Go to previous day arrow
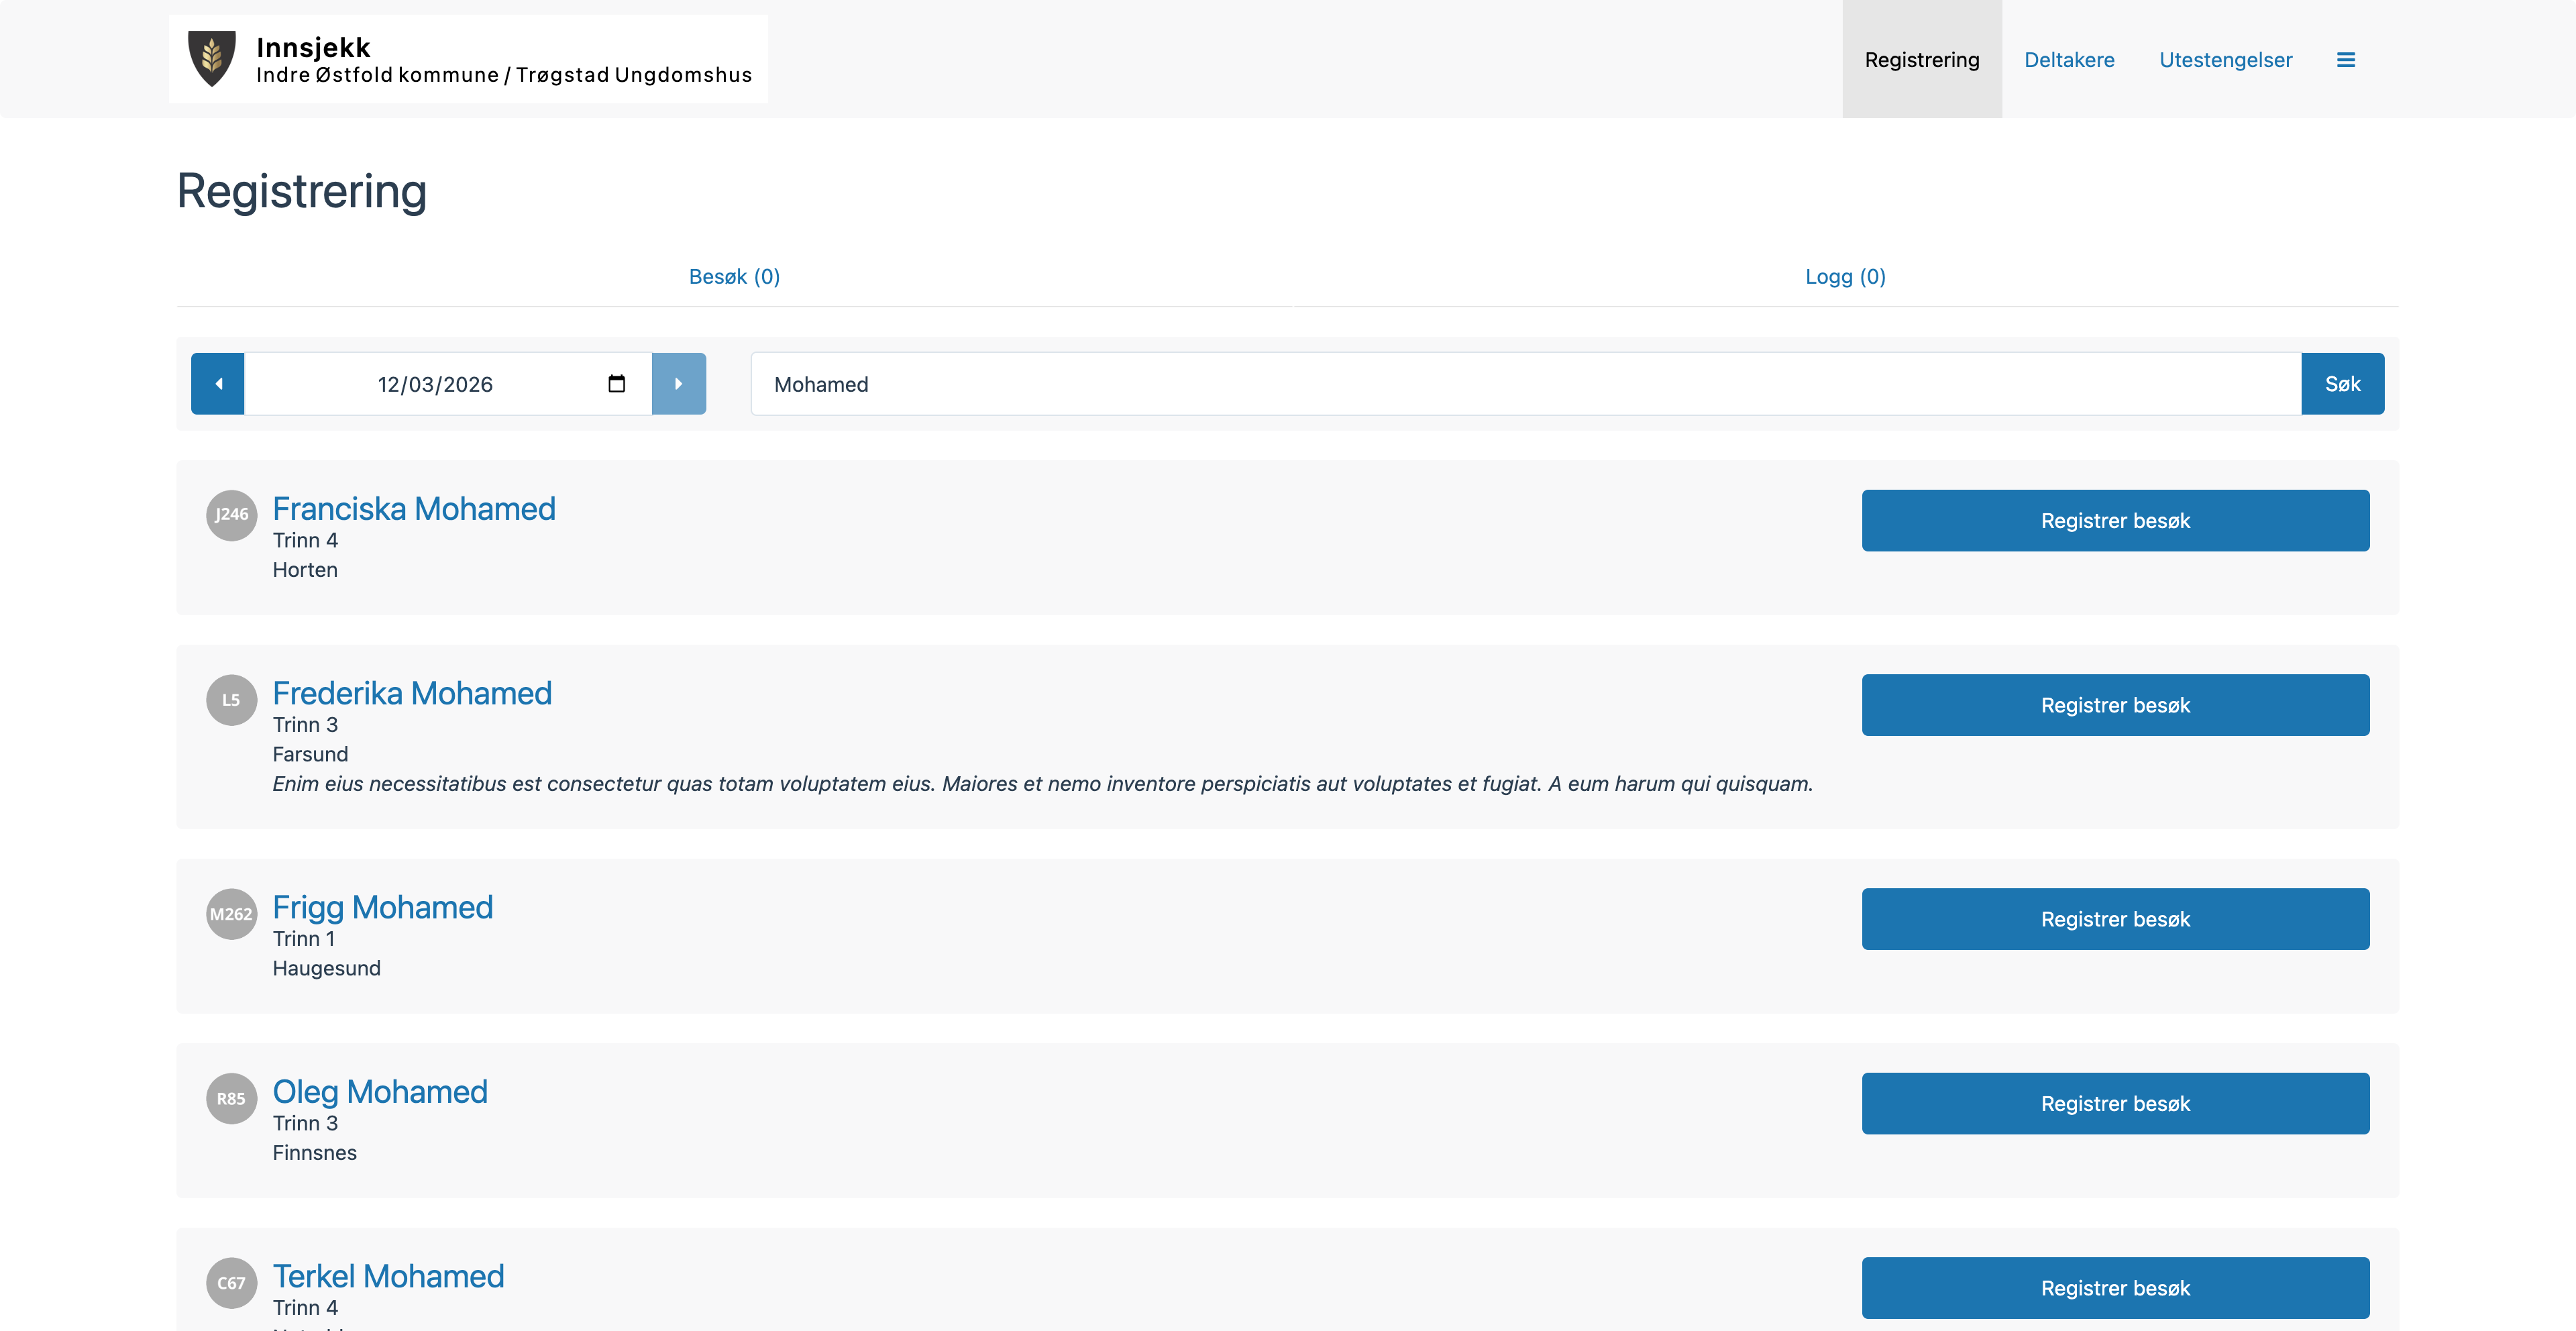This screenshot has width=2576, height=1331. 218,384
